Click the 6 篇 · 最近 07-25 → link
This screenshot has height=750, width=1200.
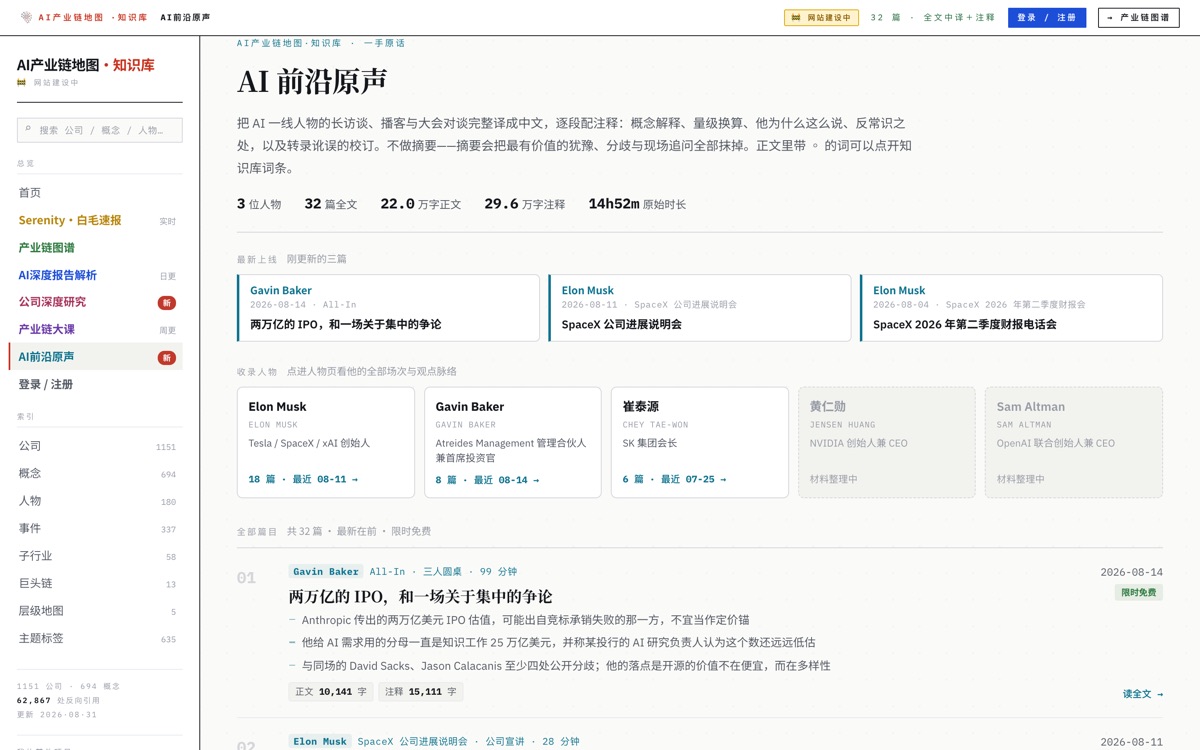674,479
